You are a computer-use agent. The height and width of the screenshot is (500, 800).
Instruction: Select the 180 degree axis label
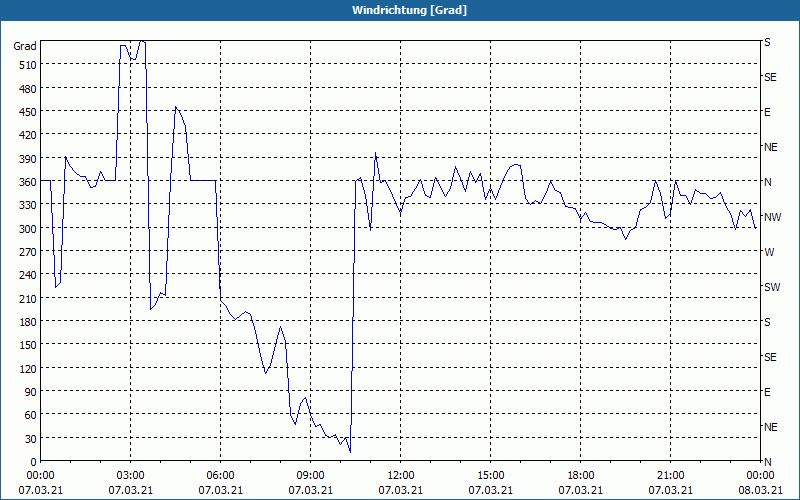coord(25,322)
